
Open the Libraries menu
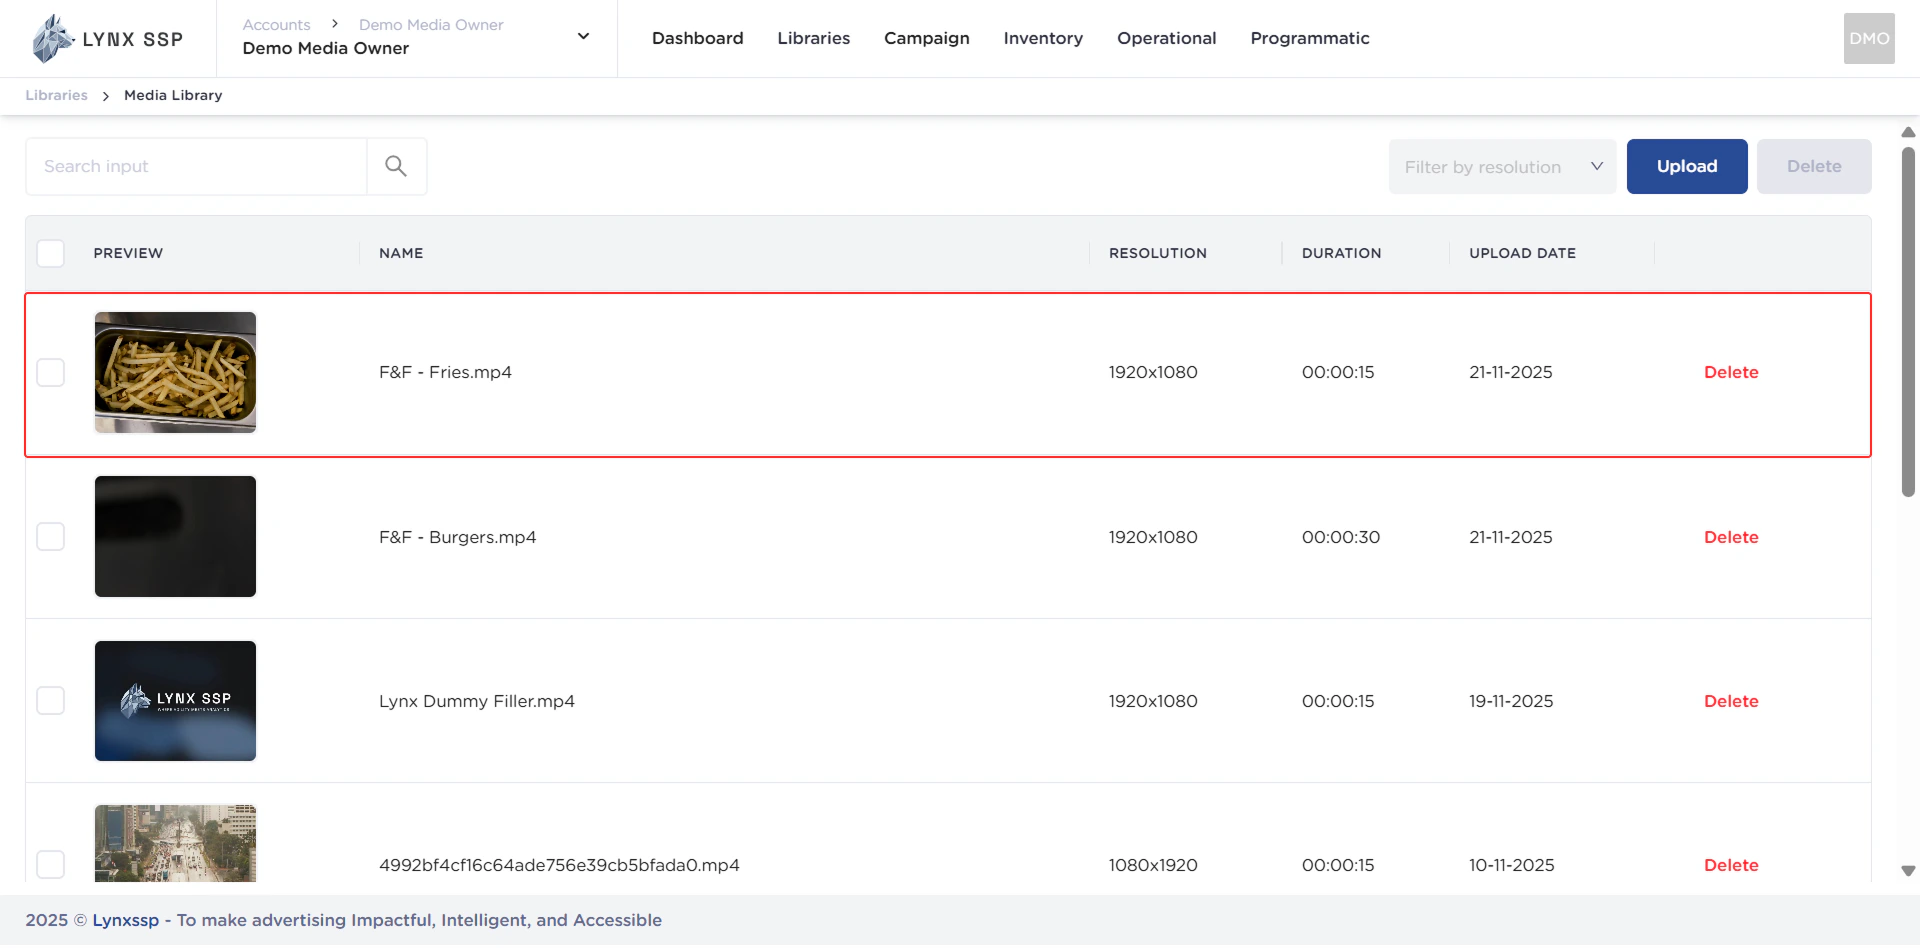point(814,38)
